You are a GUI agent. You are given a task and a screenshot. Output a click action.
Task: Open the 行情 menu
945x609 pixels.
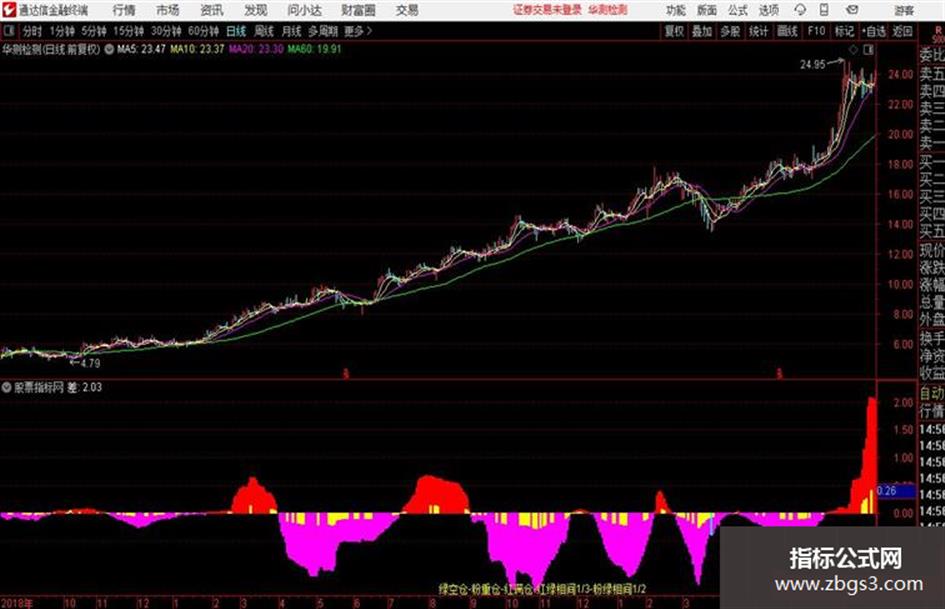124,10
